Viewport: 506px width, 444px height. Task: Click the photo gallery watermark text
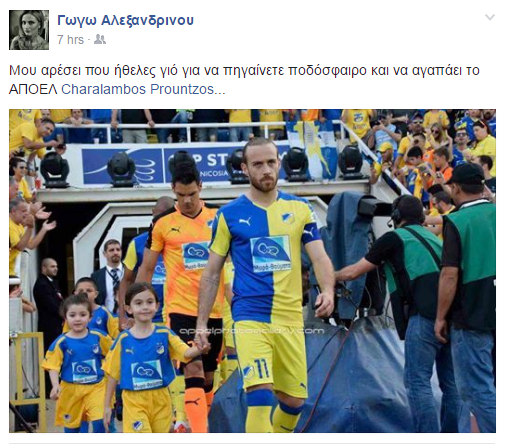pyautogui.click(x=252, y=331)
